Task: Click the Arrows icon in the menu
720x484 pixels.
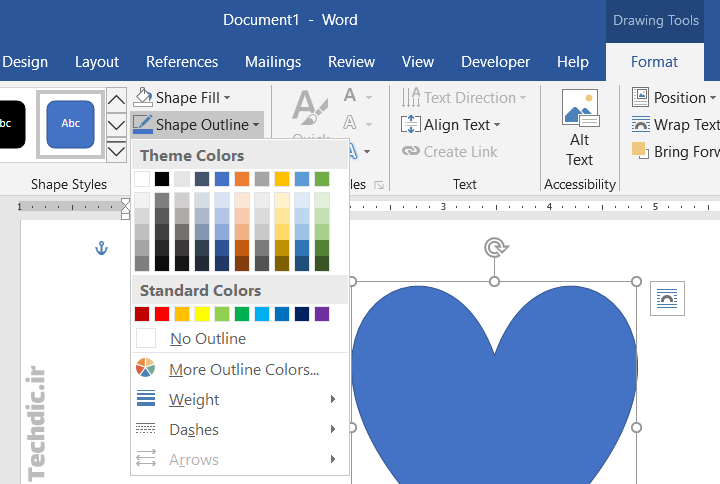Action: [x=146, y=458]
